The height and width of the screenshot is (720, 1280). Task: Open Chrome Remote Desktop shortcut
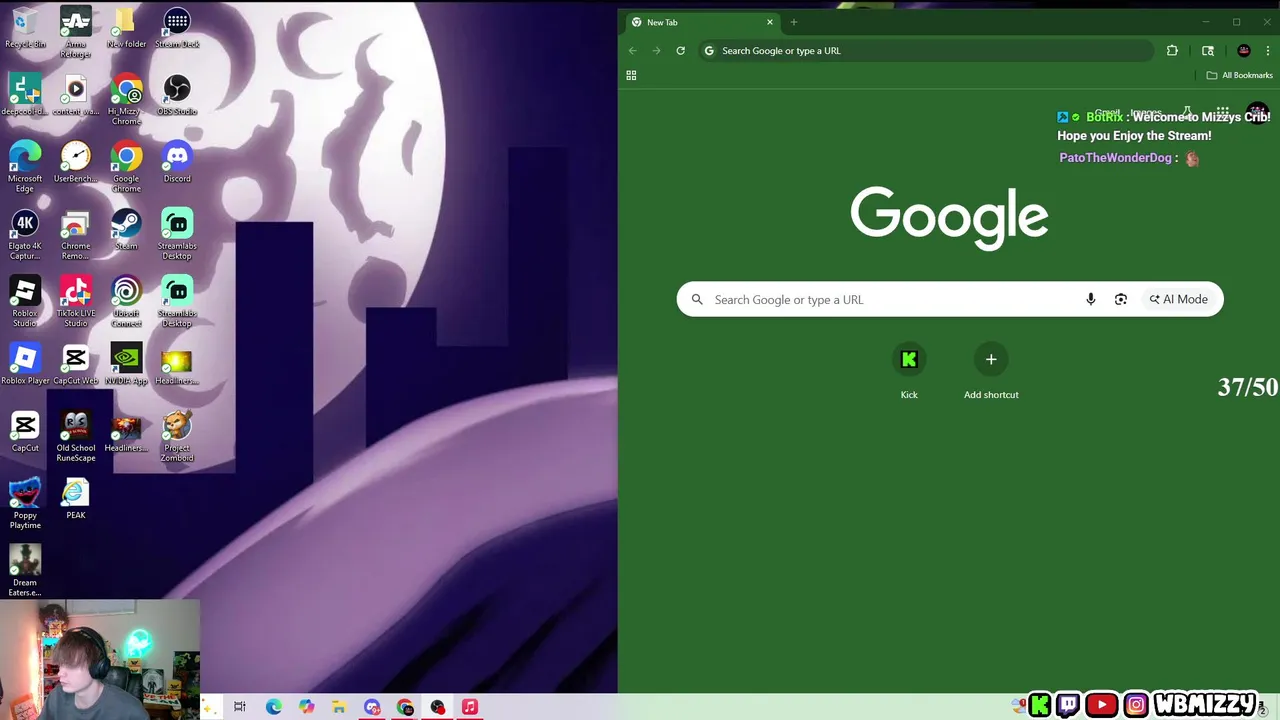(76, 235)
